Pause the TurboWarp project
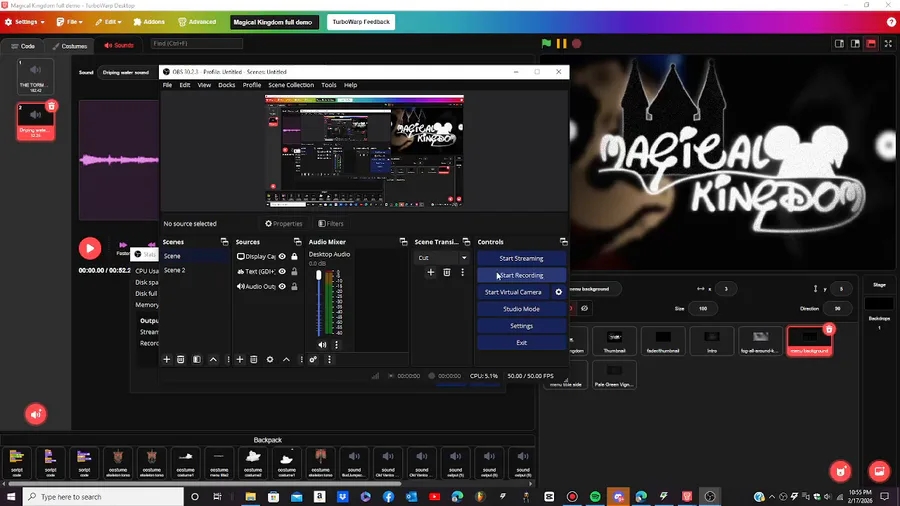The width and height of the screenshot is (900, 506). 561,44
